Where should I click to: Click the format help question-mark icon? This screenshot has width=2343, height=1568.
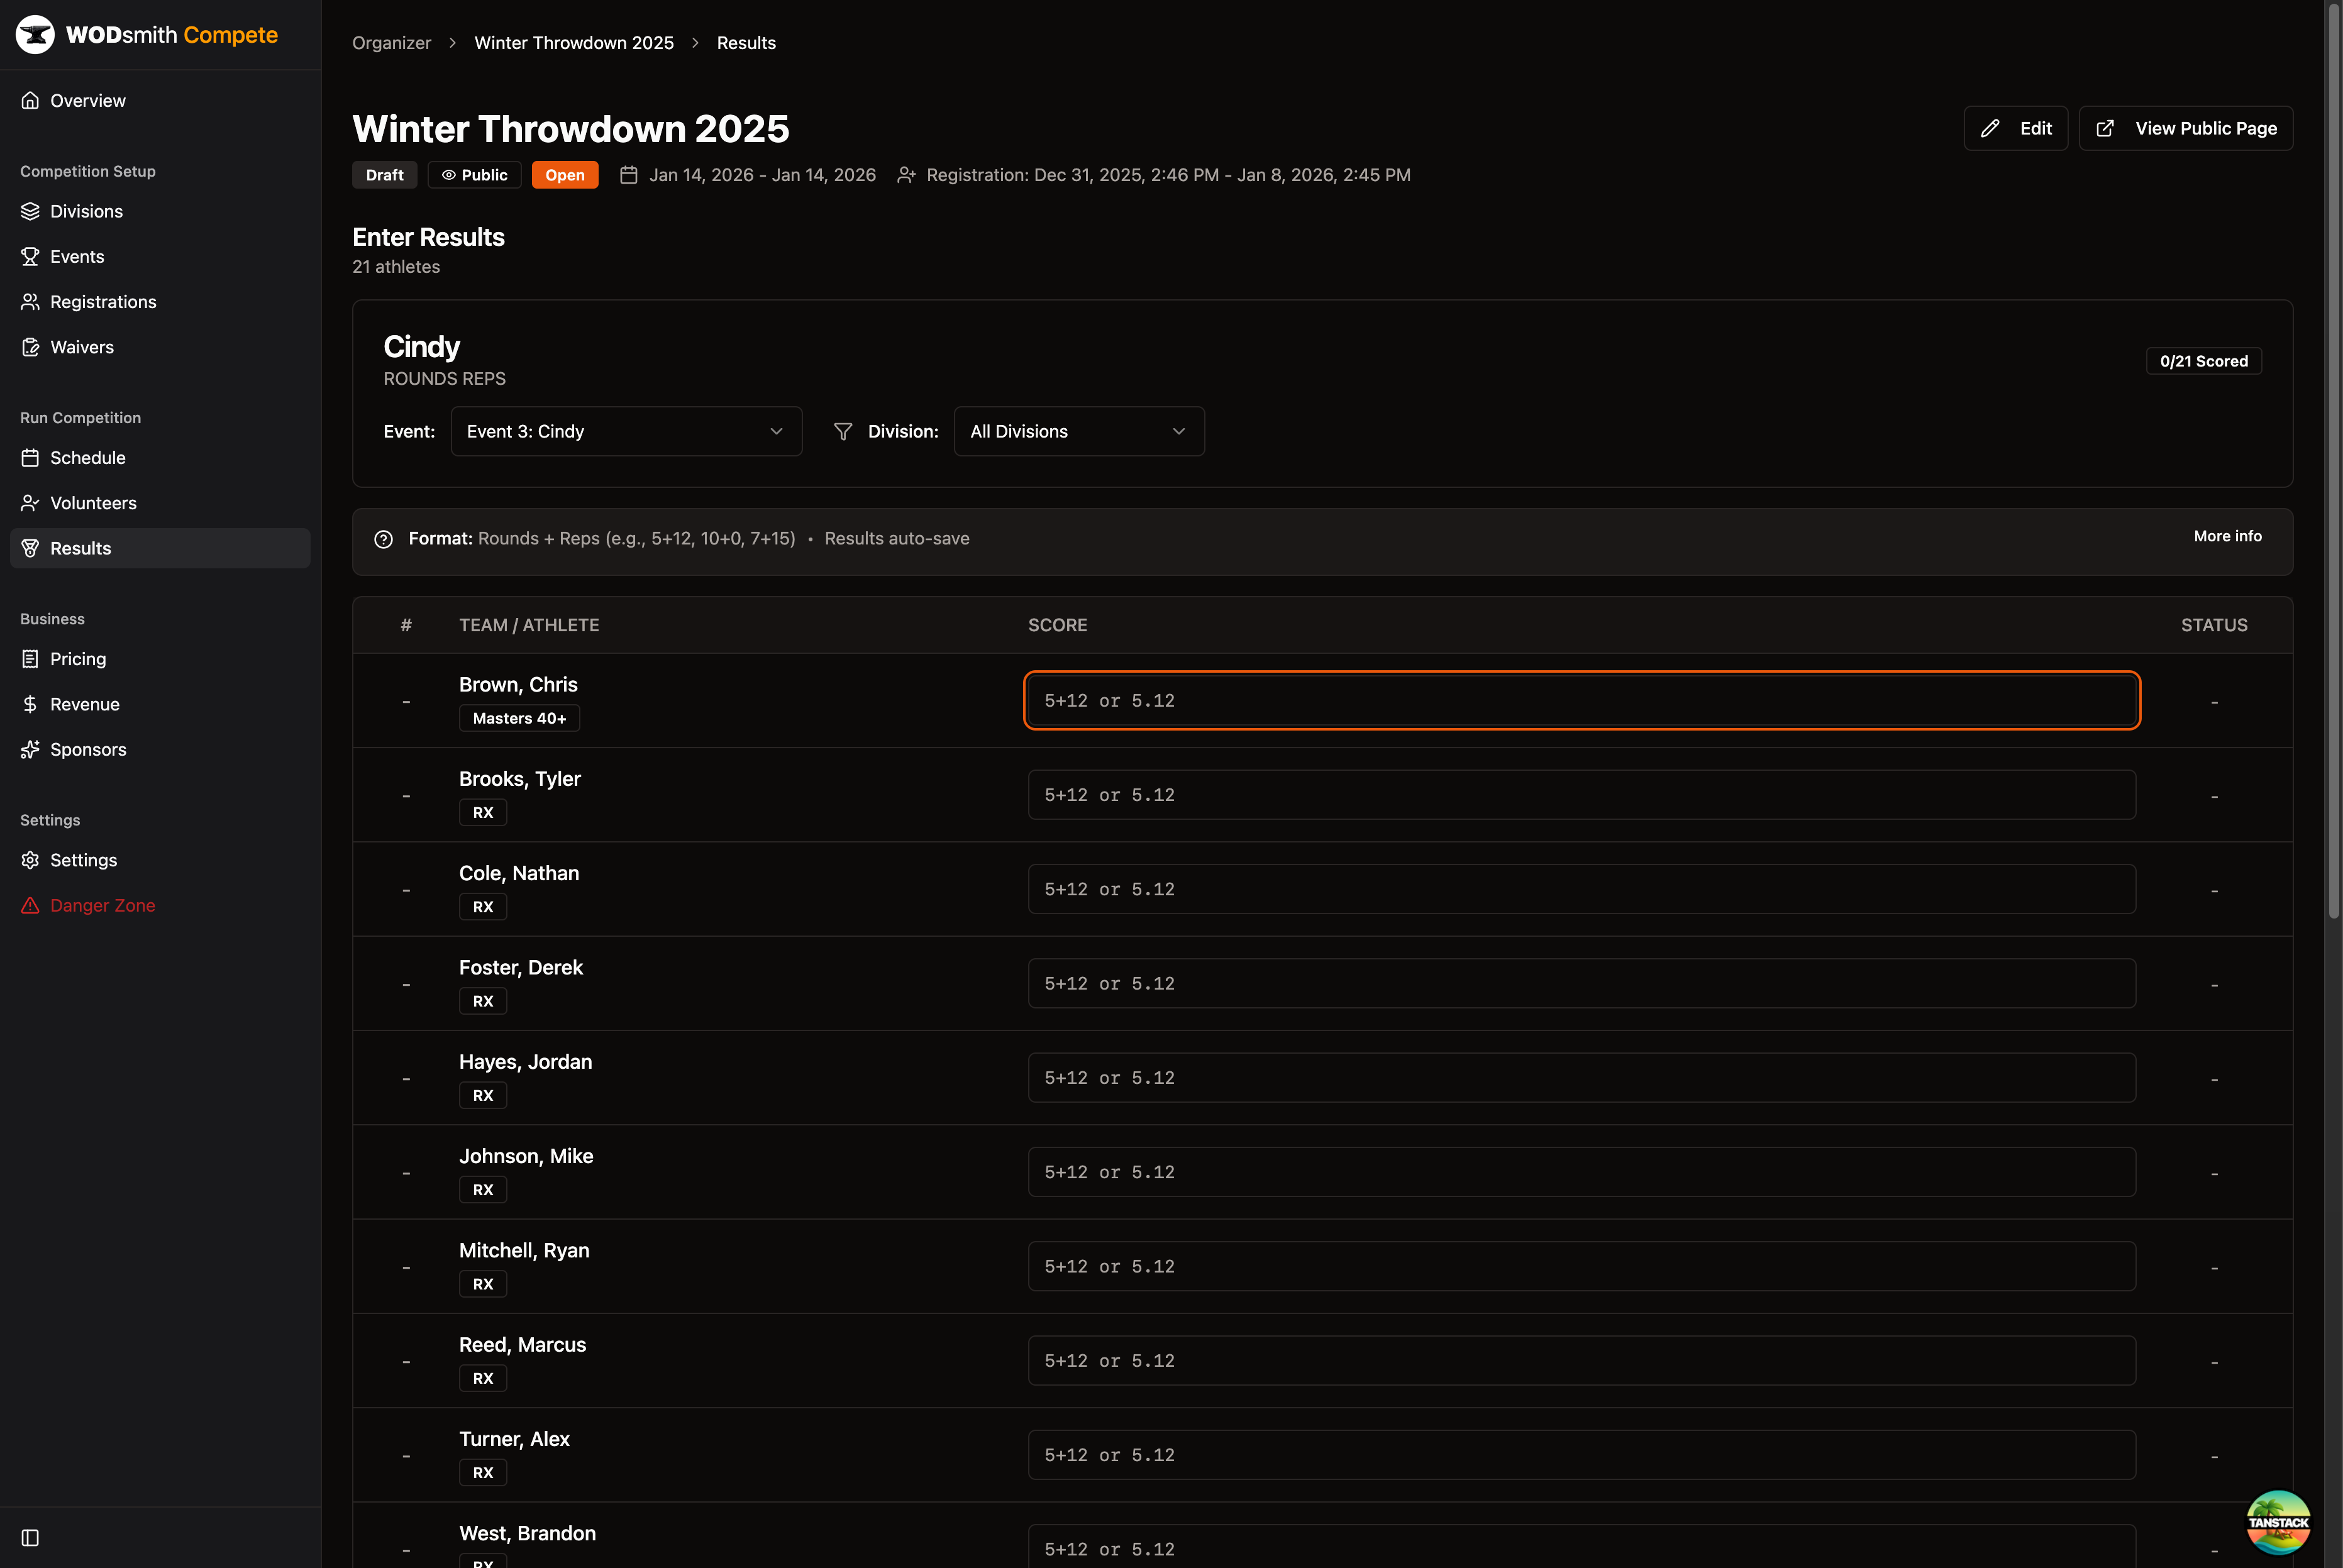[x=383, y=539]
